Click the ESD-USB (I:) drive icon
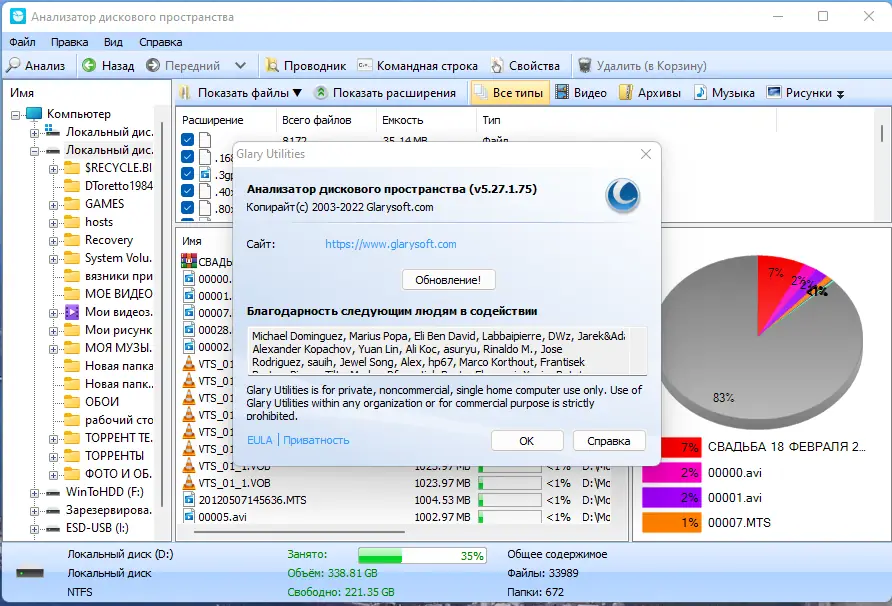Screen dimensions: 892x606 (x=53, y=529)
